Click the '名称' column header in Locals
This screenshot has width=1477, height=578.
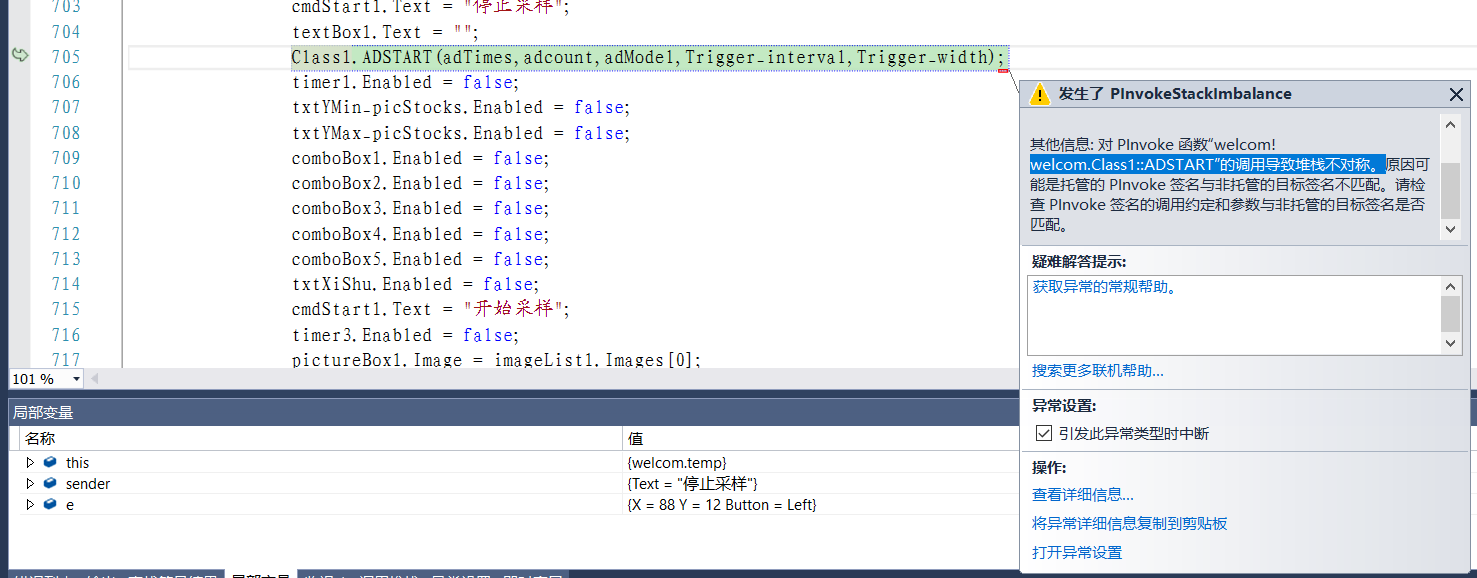point(320,438)
